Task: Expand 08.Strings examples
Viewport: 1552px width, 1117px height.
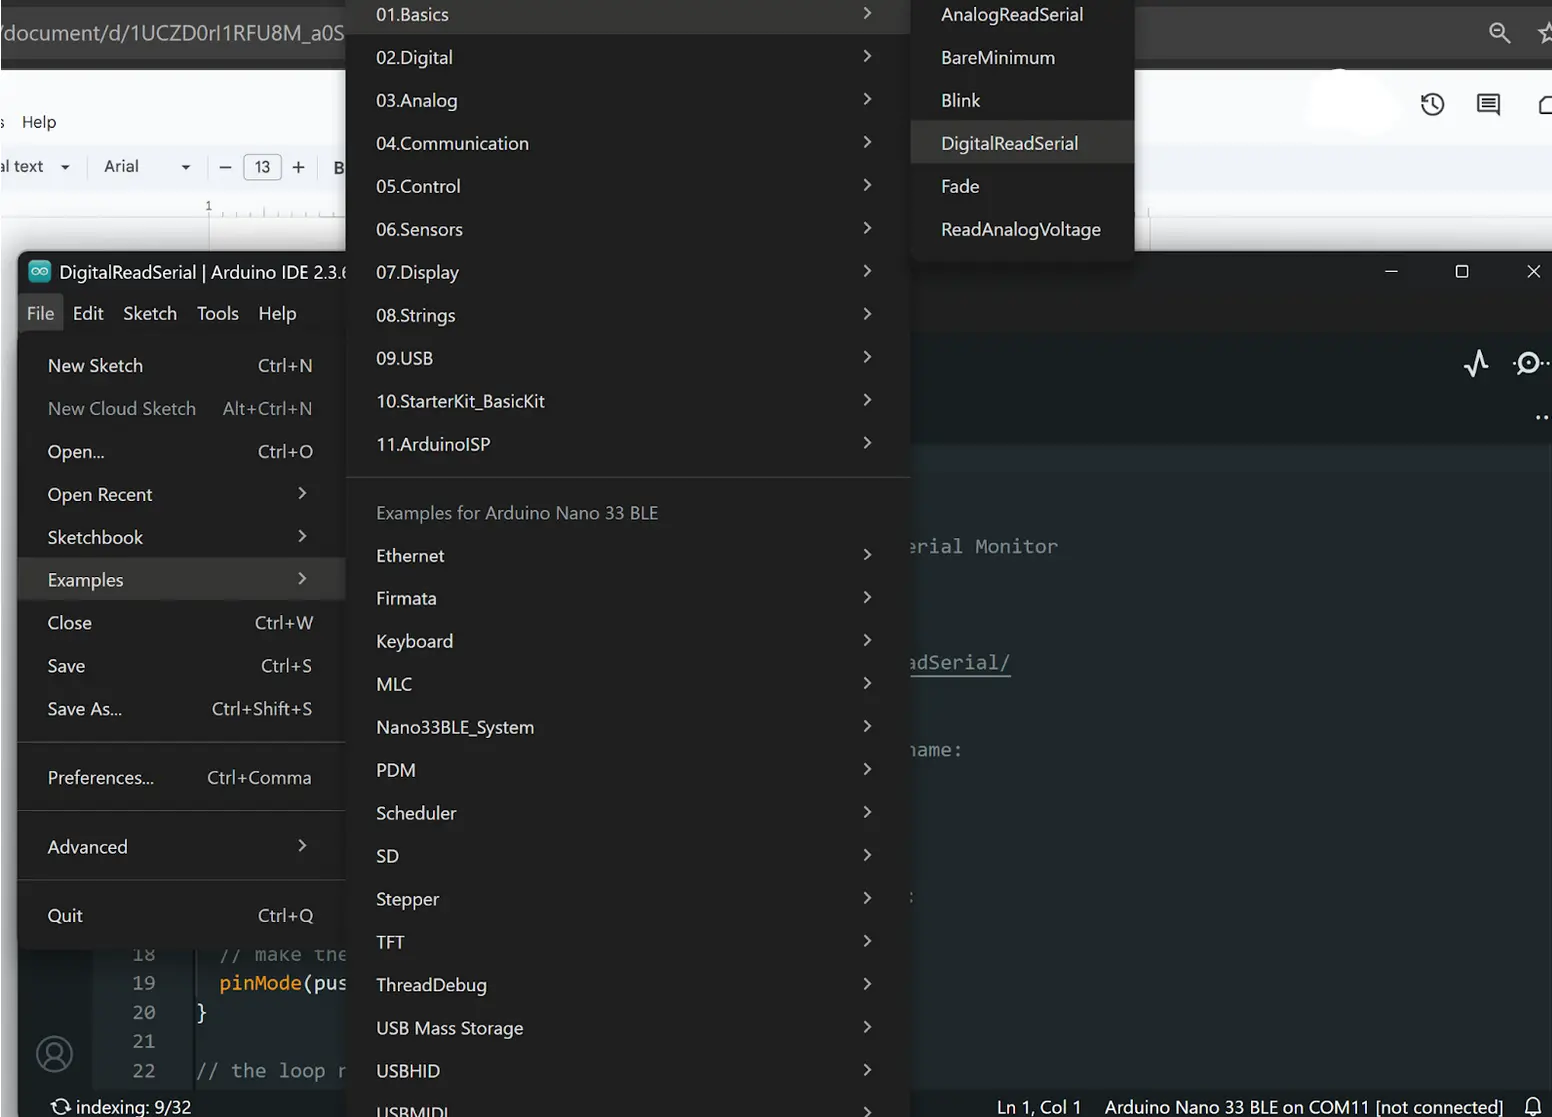Action: pyautogui.click(x=627, y=316)
